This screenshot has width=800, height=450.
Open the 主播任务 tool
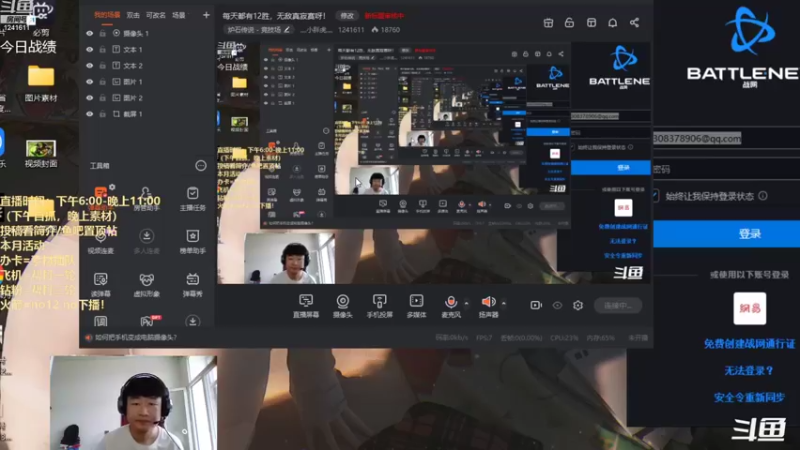(x=192, y=198)
